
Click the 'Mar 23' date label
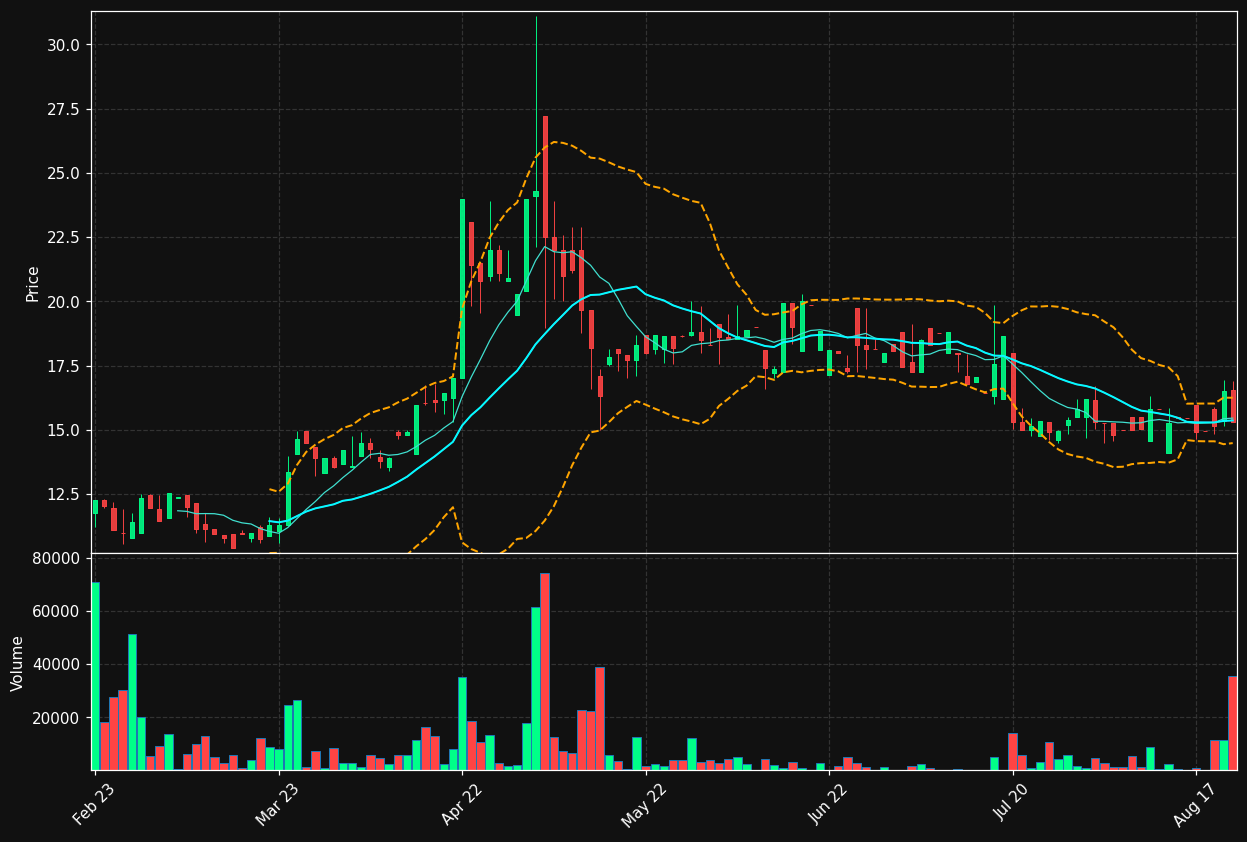coord(277,803)
